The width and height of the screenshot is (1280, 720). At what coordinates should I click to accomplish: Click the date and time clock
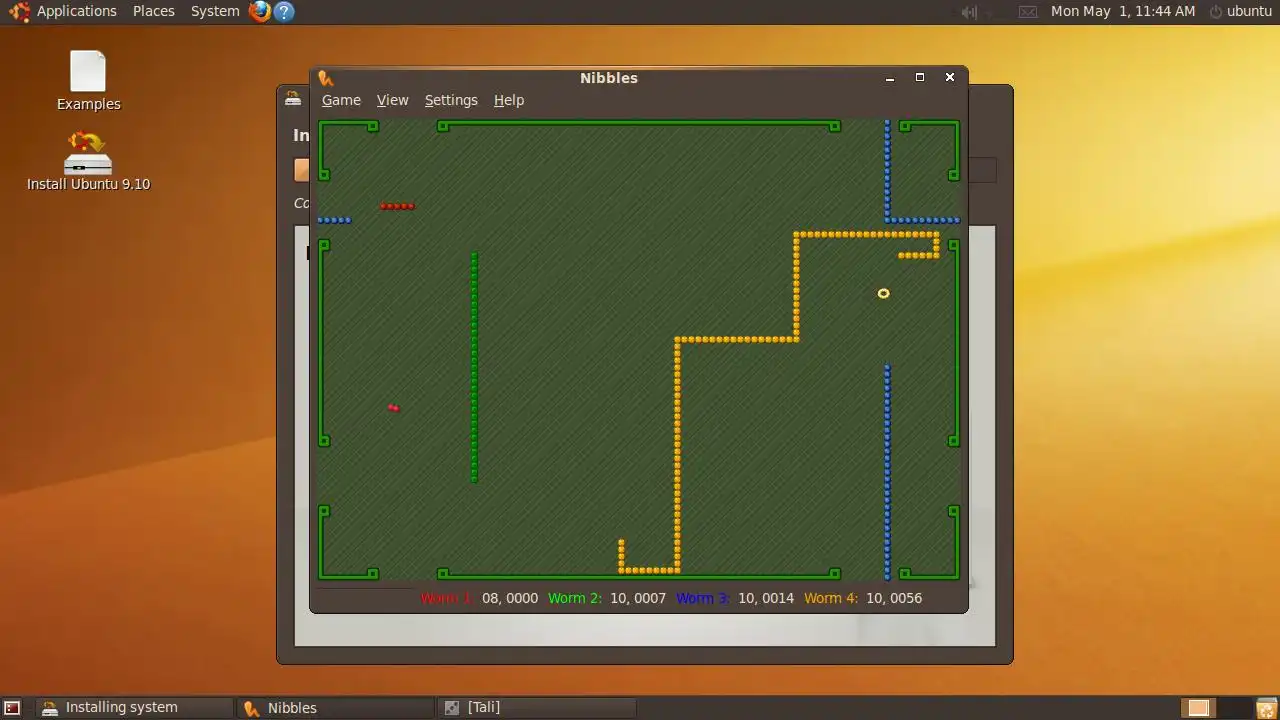[1123, 11]
